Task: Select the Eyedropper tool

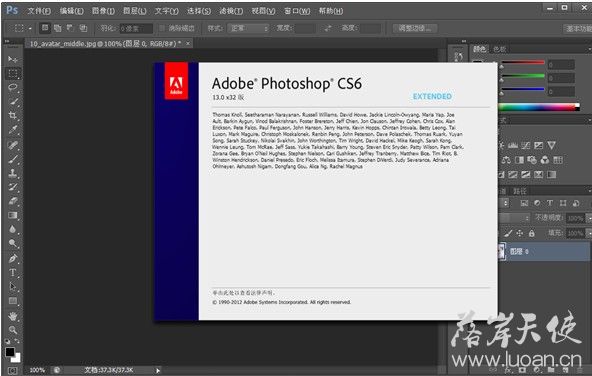Action: (12, 130)
